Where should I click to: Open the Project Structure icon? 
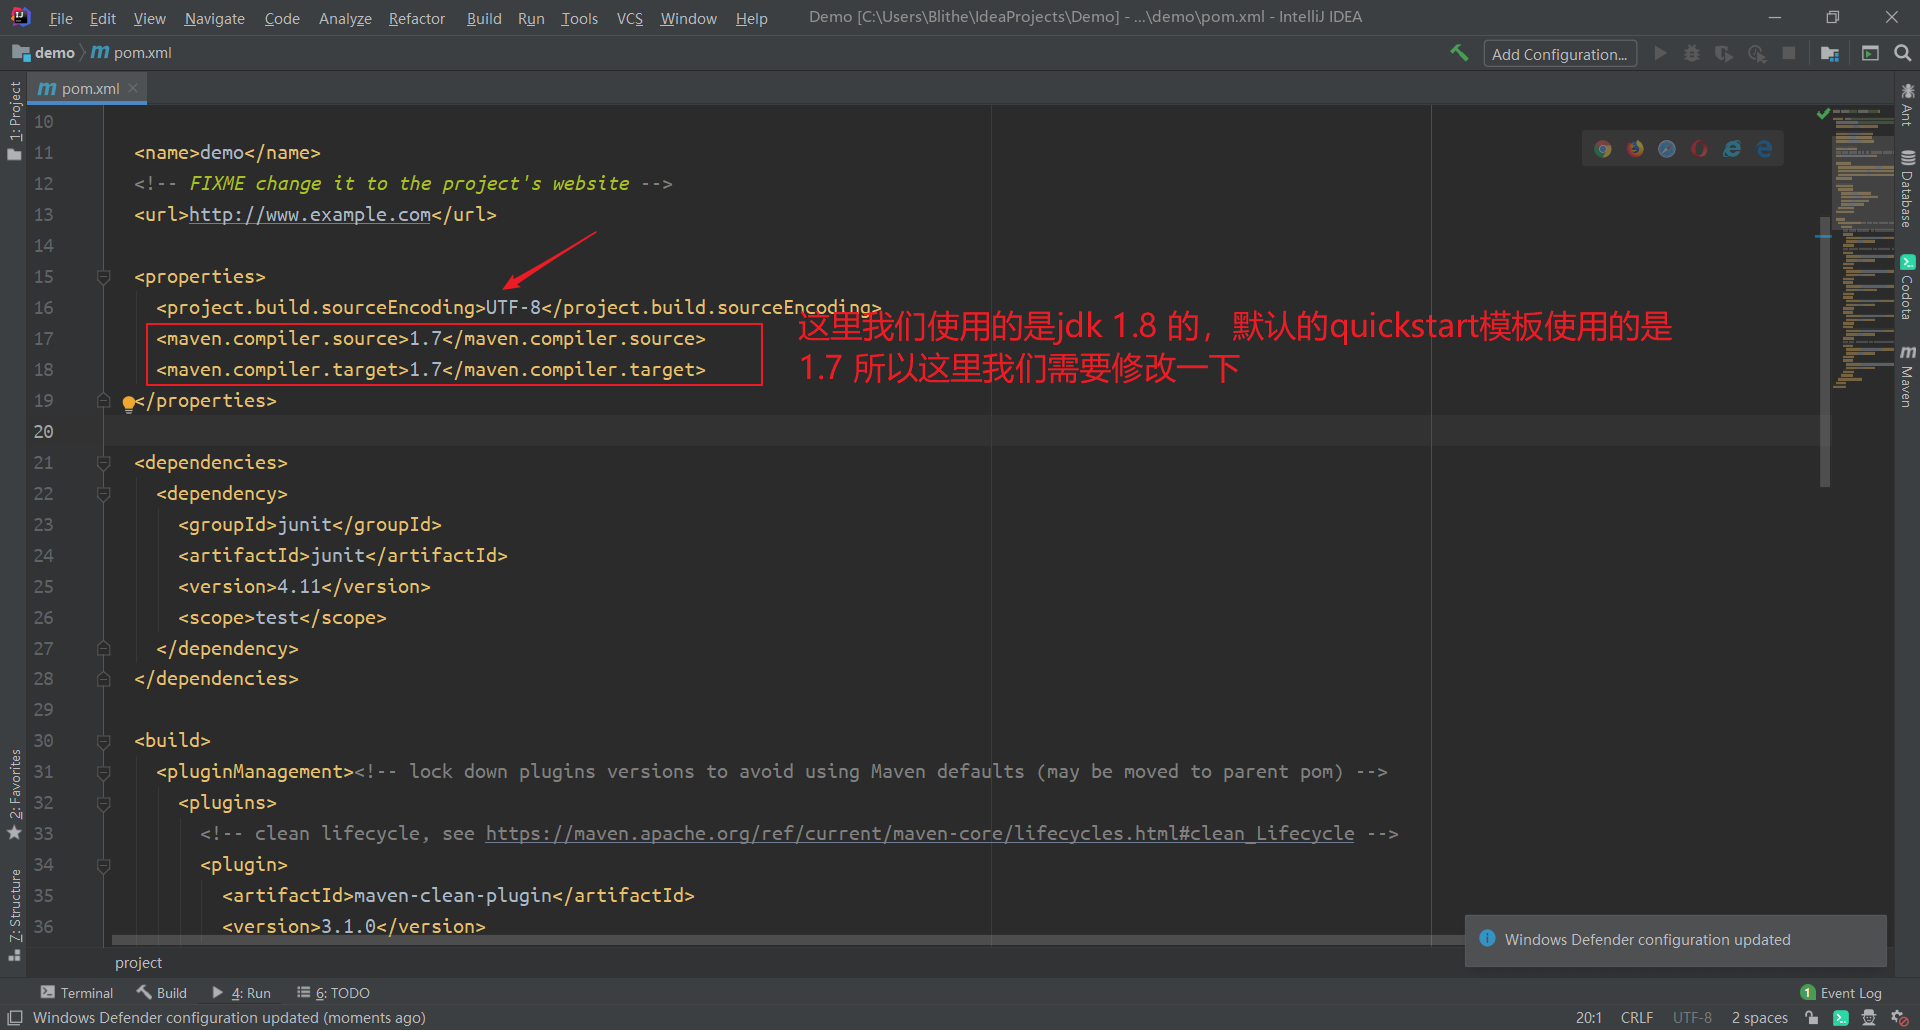(1830, 53)
